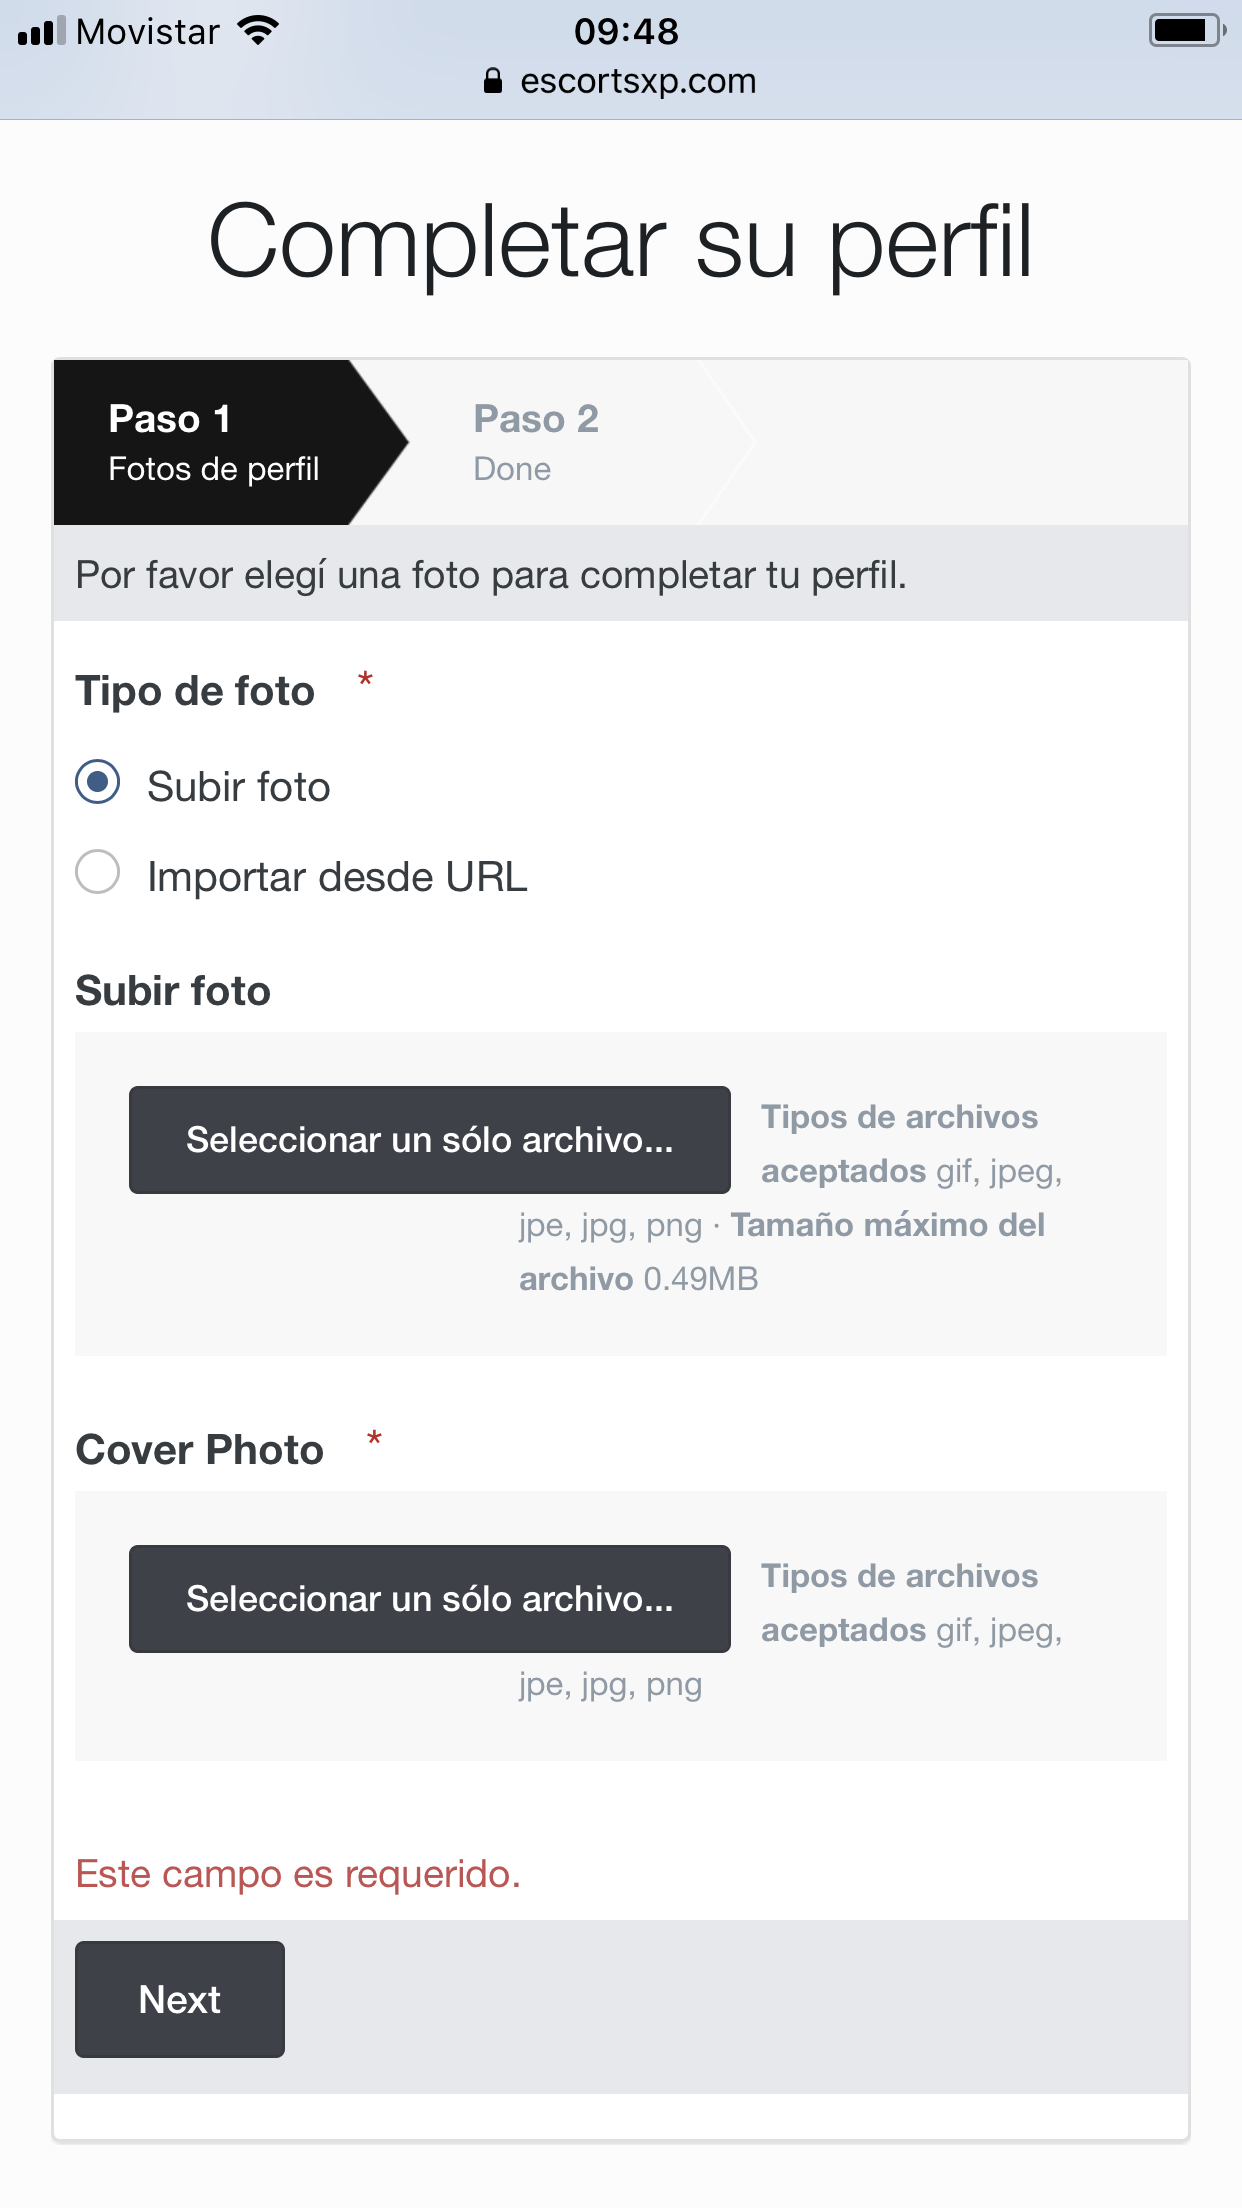Tap the lock icon beside the URL

point(492,81)
